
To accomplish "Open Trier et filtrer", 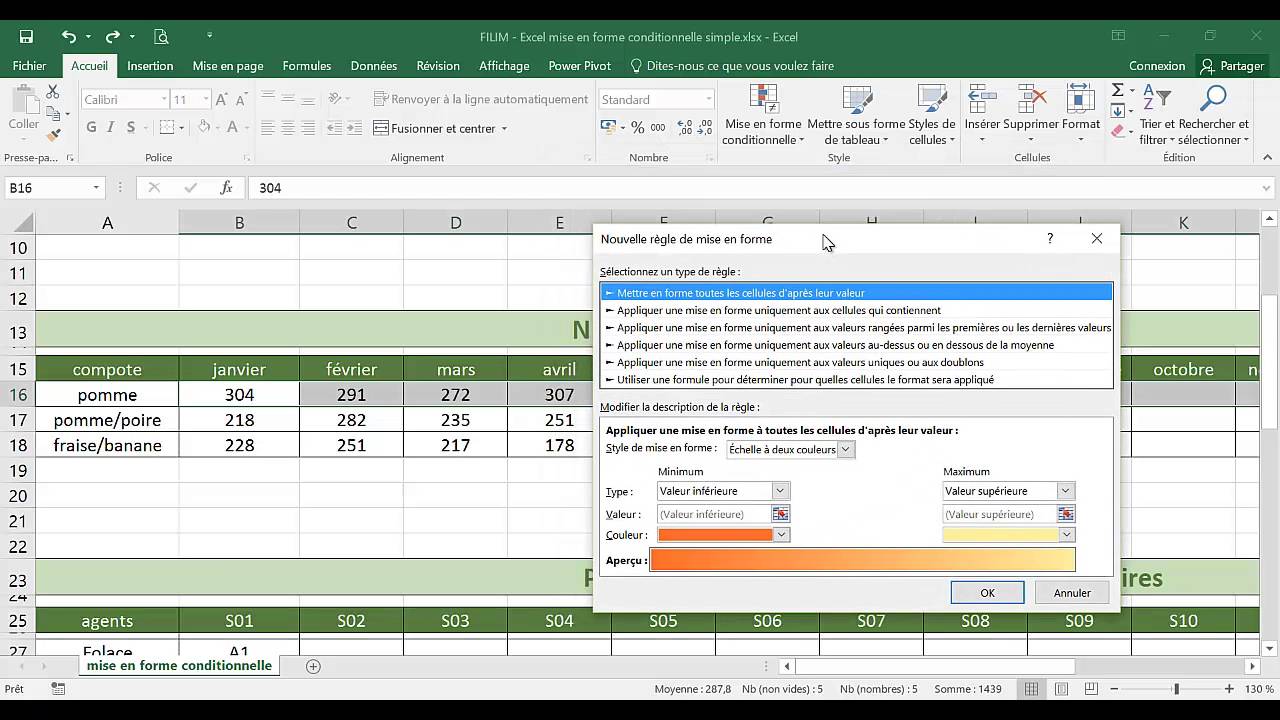I will click(1157, 115).
